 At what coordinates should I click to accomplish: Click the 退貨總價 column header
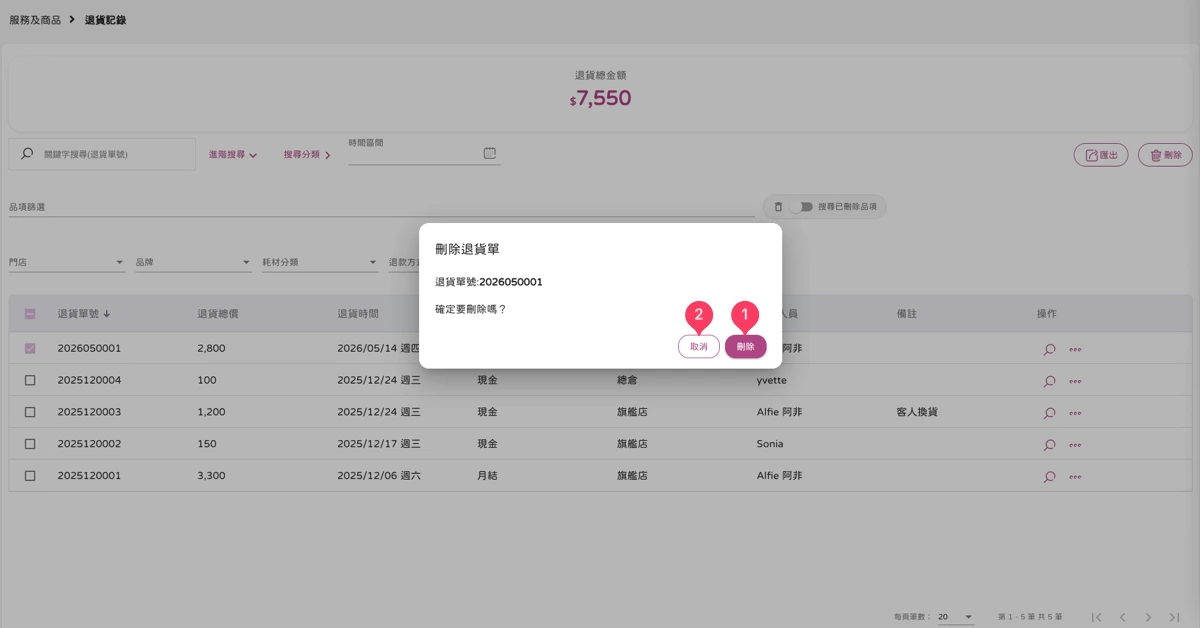[217, 314]
